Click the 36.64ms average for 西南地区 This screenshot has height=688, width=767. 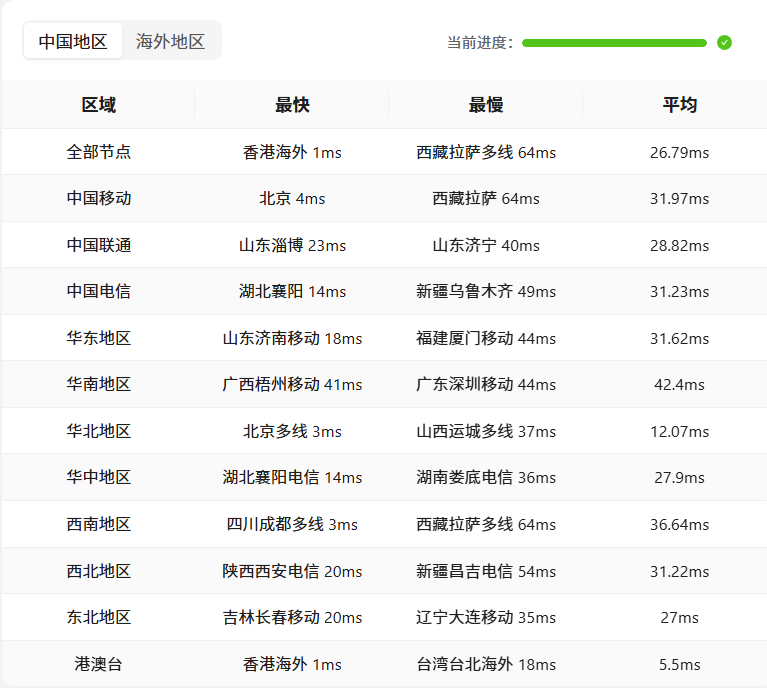tap(679, 524)
